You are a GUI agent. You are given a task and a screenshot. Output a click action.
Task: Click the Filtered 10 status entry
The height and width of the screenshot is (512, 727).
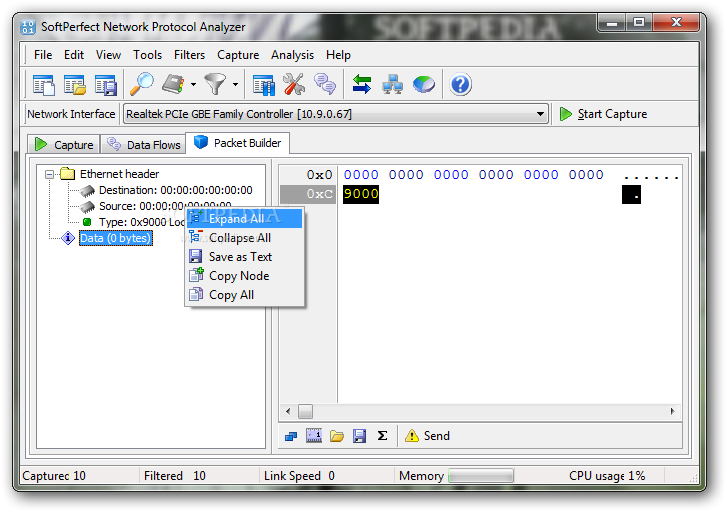click(175, 476)
